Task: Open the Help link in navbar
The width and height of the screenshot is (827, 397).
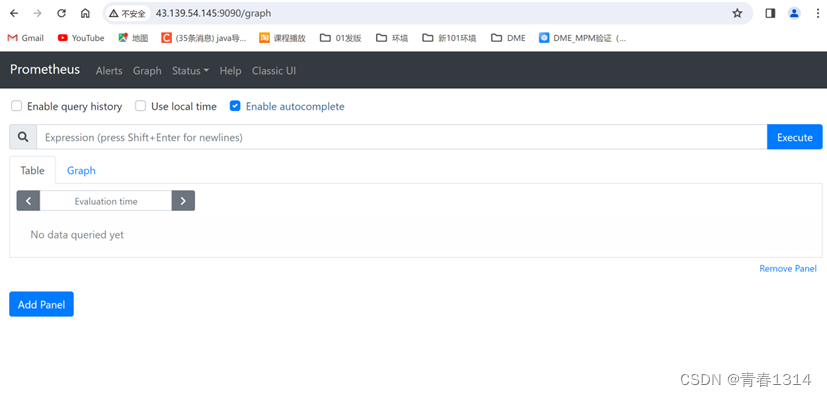Action: (x=230, y=71)
